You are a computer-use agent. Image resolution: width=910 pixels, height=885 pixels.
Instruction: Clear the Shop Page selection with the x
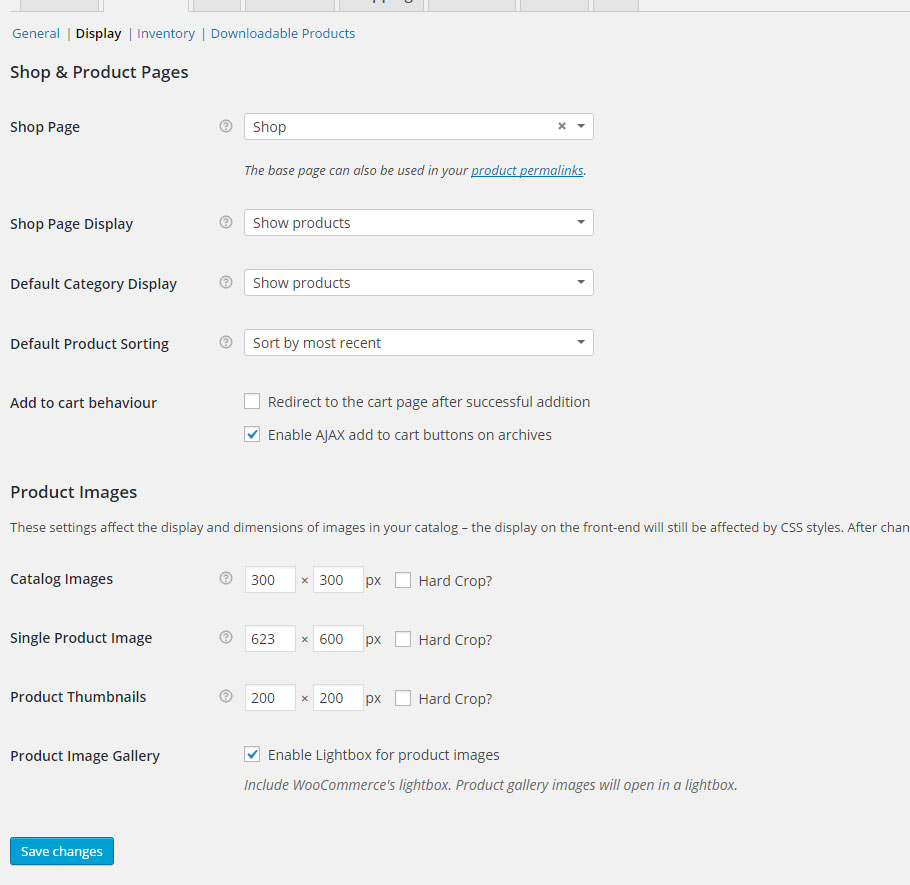coord(562,126)
